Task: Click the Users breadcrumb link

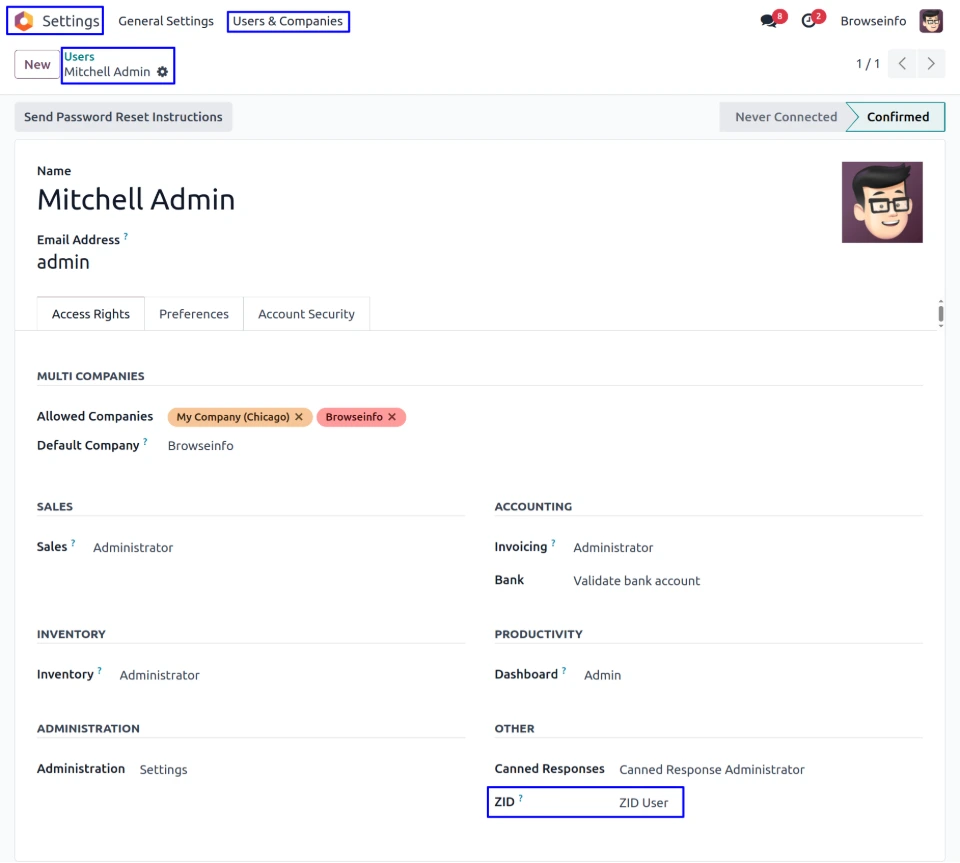Action: (x=79, y=57)
